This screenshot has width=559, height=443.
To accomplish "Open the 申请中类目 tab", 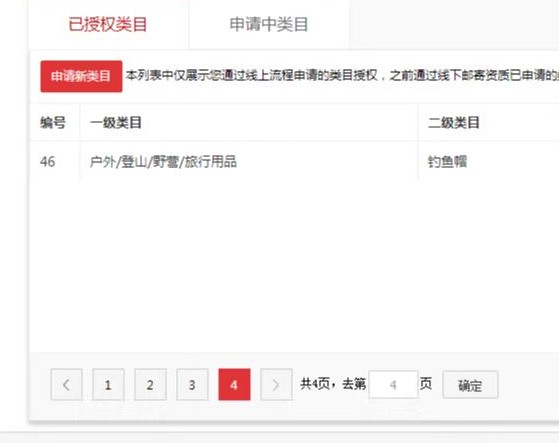I will point(269,24).
